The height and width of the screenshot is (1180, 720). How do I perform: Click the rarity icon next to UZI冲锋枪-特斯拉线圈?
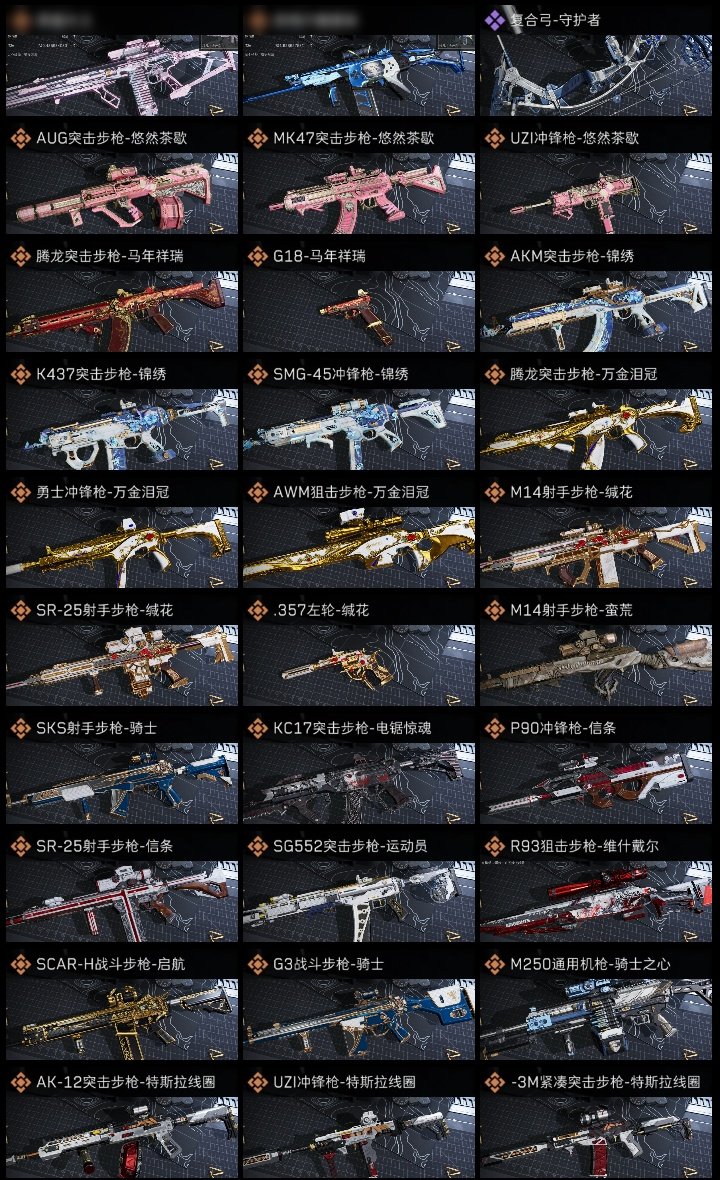[x=257, y=1082]
